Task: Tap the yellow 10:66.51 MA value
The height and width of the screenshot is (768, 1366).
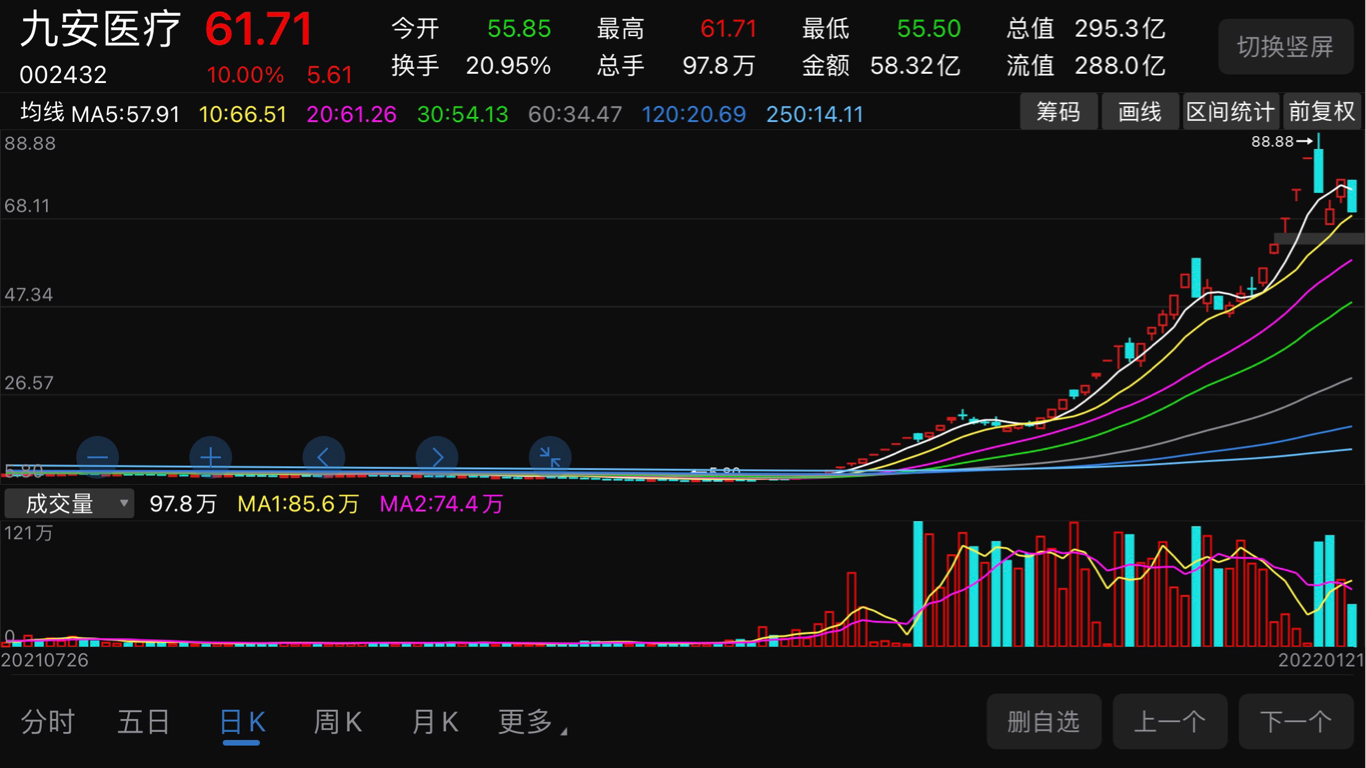Action: (x=243, y=114)
